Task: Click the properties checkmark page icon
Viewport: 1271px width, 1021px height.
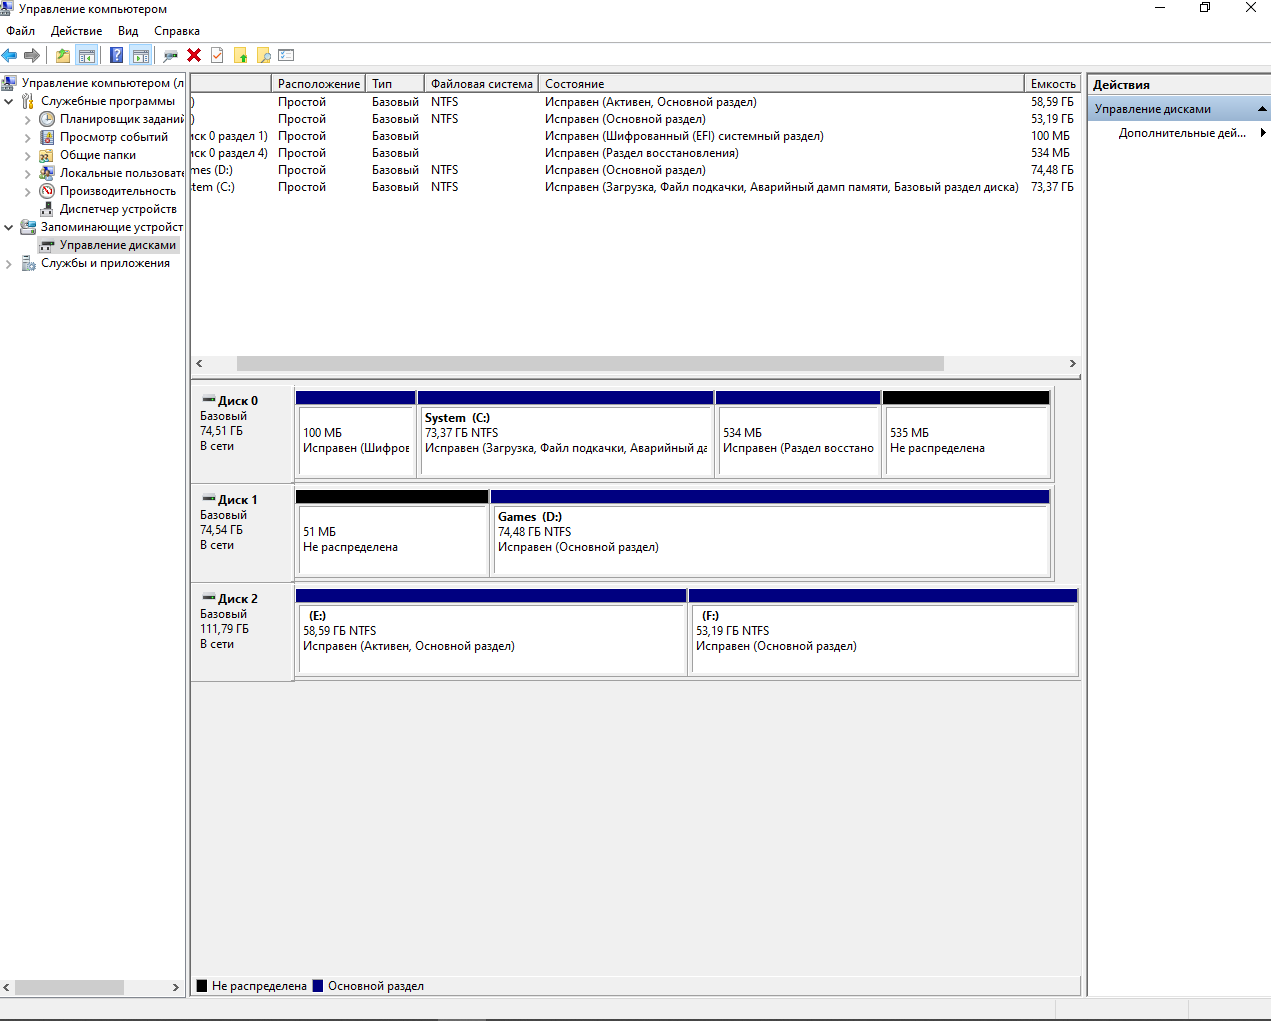Action: (217, 55)
